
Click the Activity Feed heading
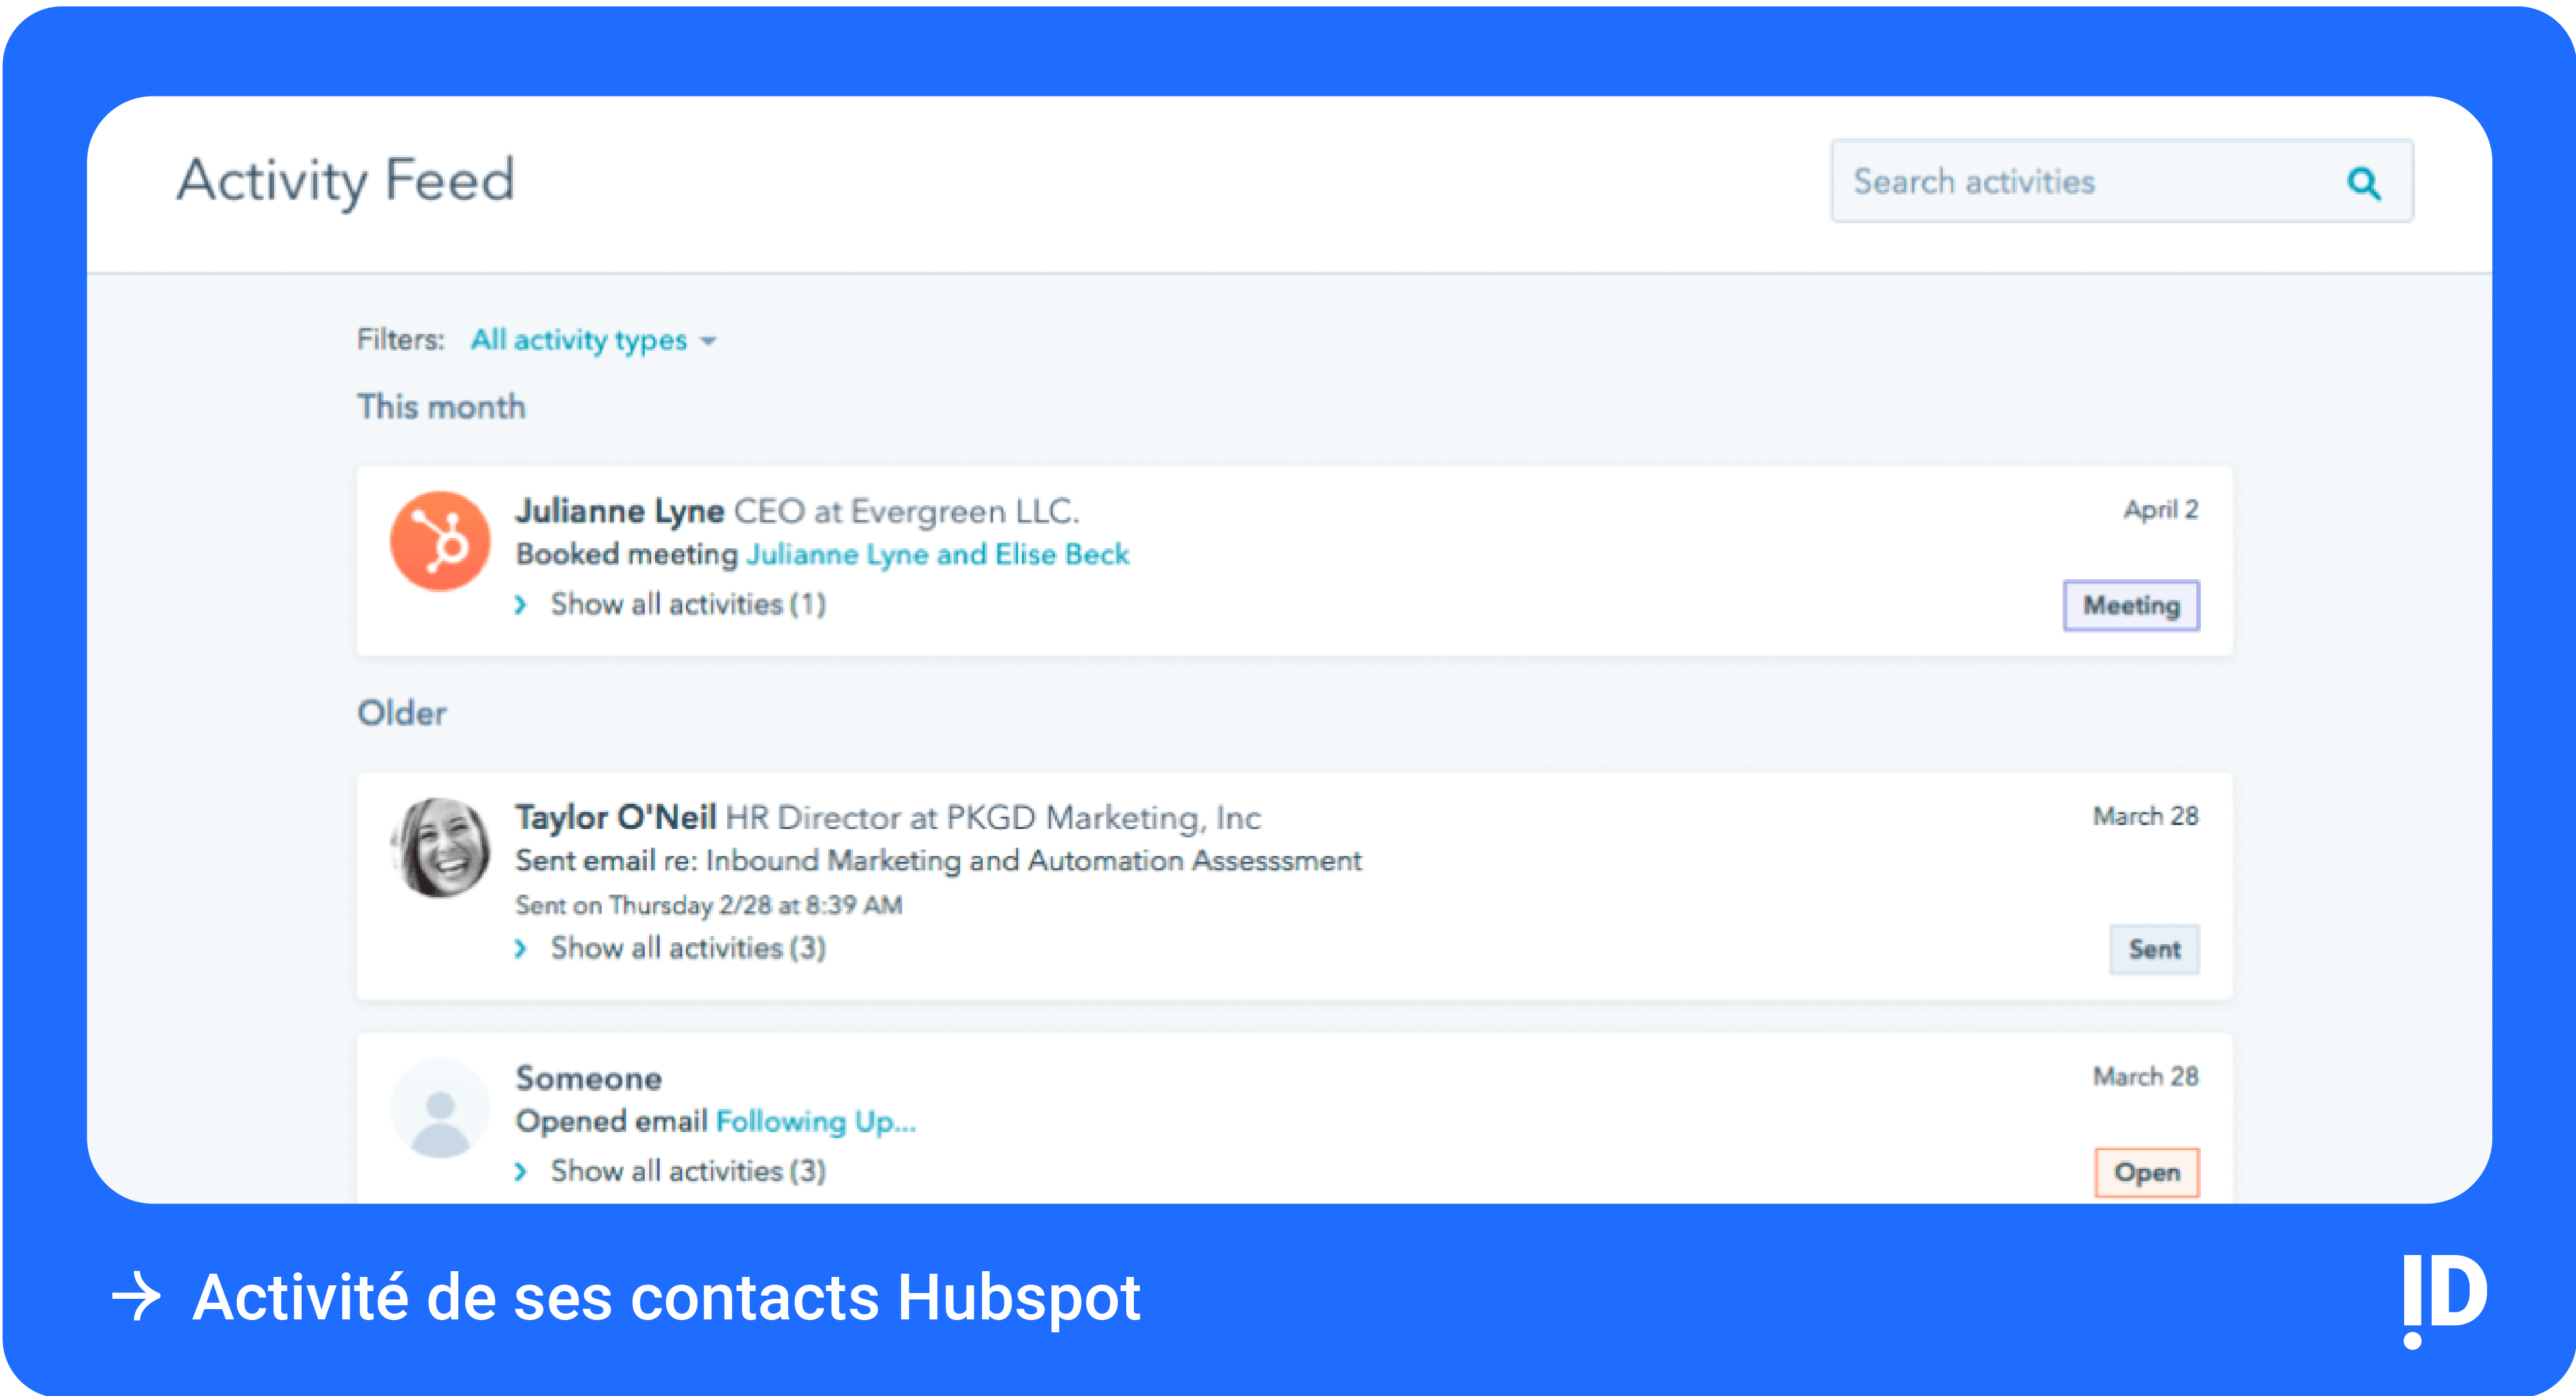346,181
